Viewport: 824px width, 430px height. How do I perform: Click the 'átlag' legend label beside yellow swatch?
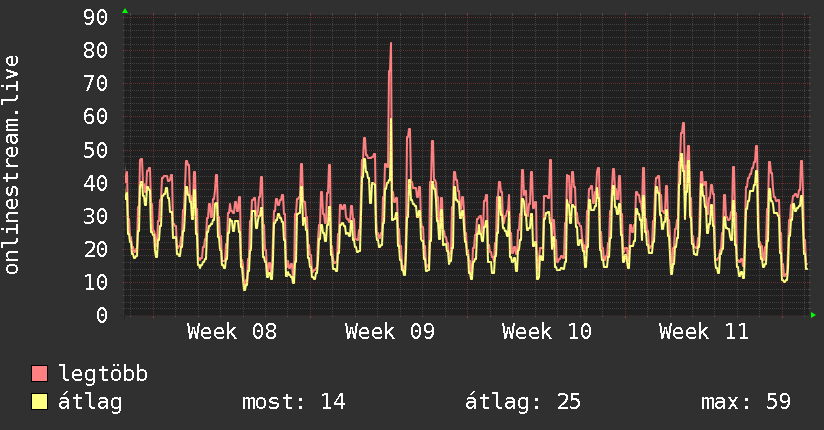pos(90,402)
